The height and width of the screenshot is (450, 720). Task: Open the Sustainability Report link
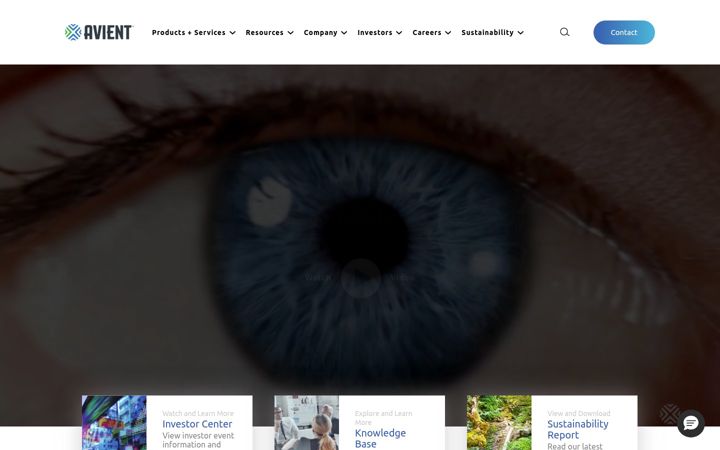pyautogui.click(x=578, y=429)
